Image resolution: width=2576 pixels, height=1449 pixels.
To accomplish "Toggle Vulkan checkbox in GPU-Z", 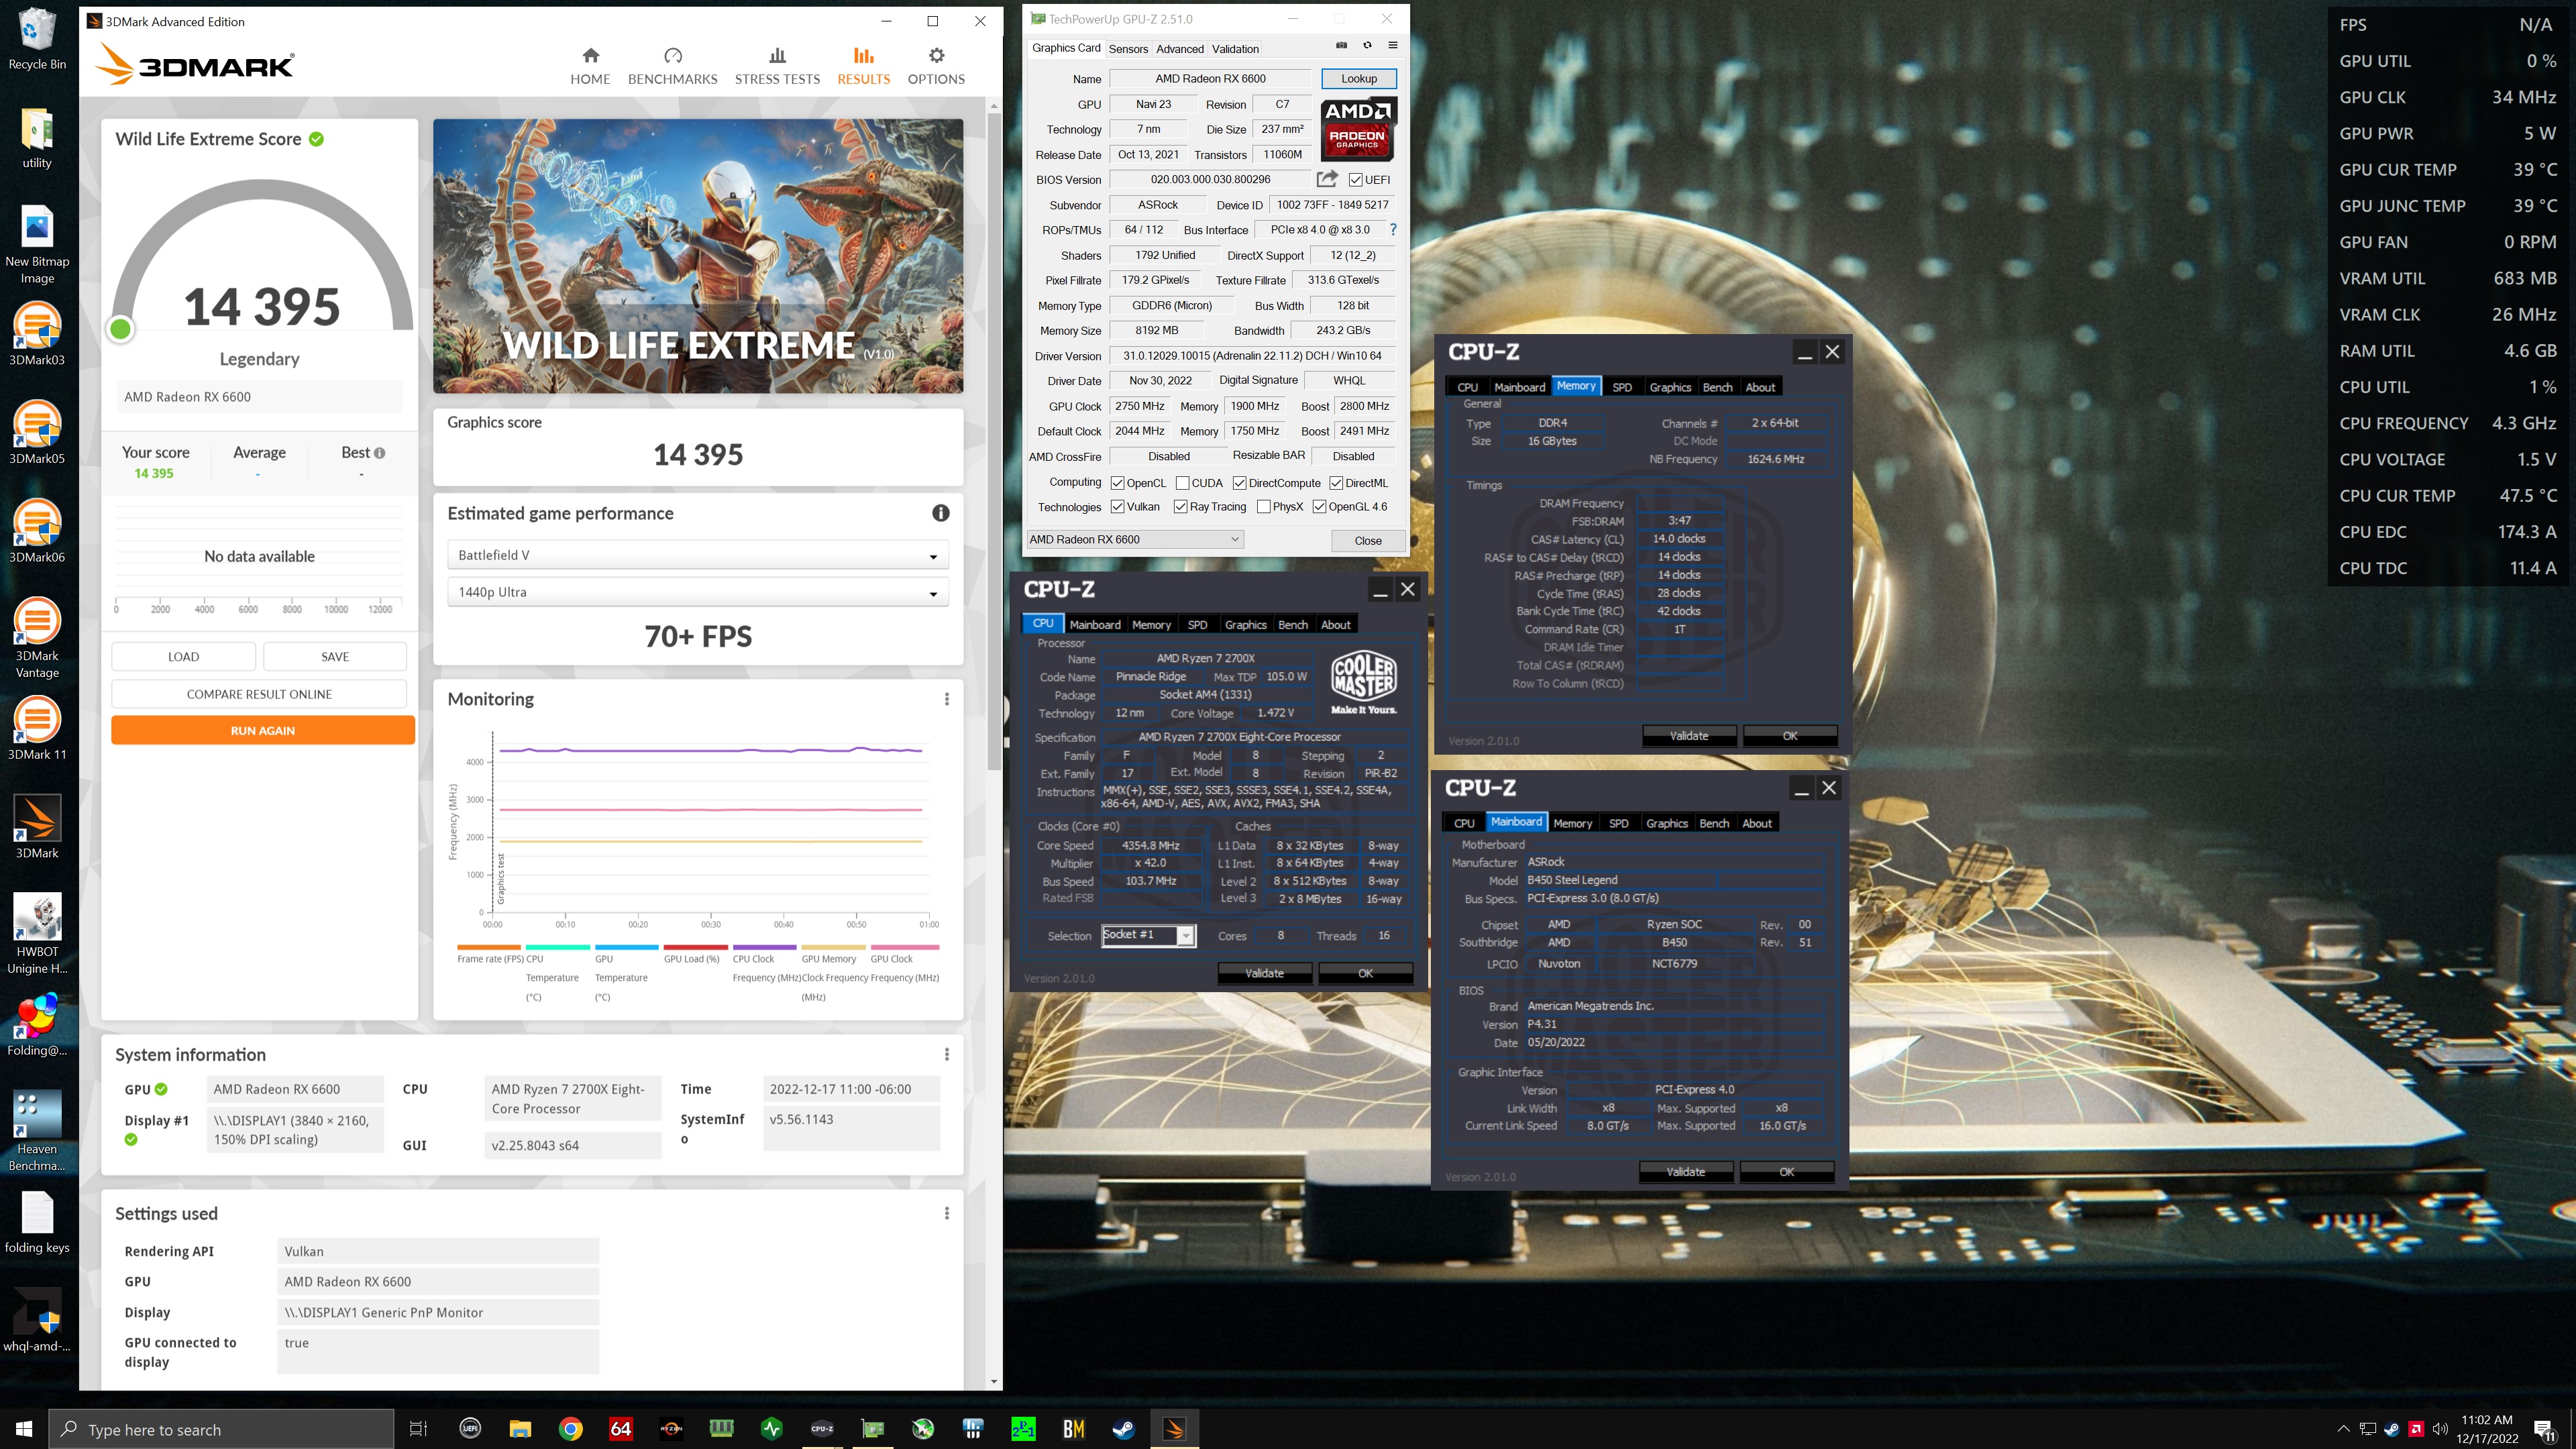I will [x=1117, y=507].
